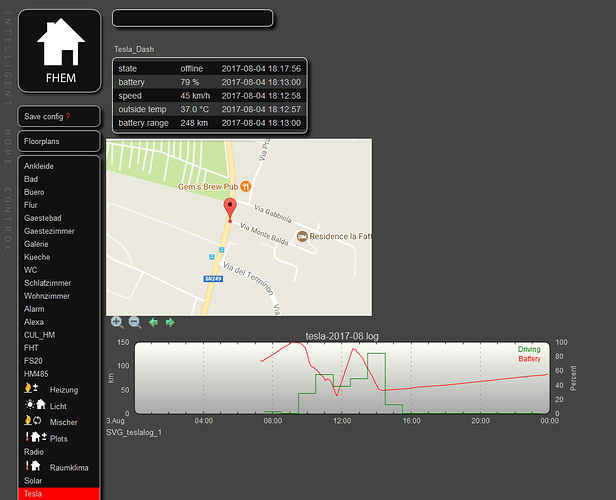Click the Mischer flame cycle icon
616x500 pixels.
pos(33,420)
